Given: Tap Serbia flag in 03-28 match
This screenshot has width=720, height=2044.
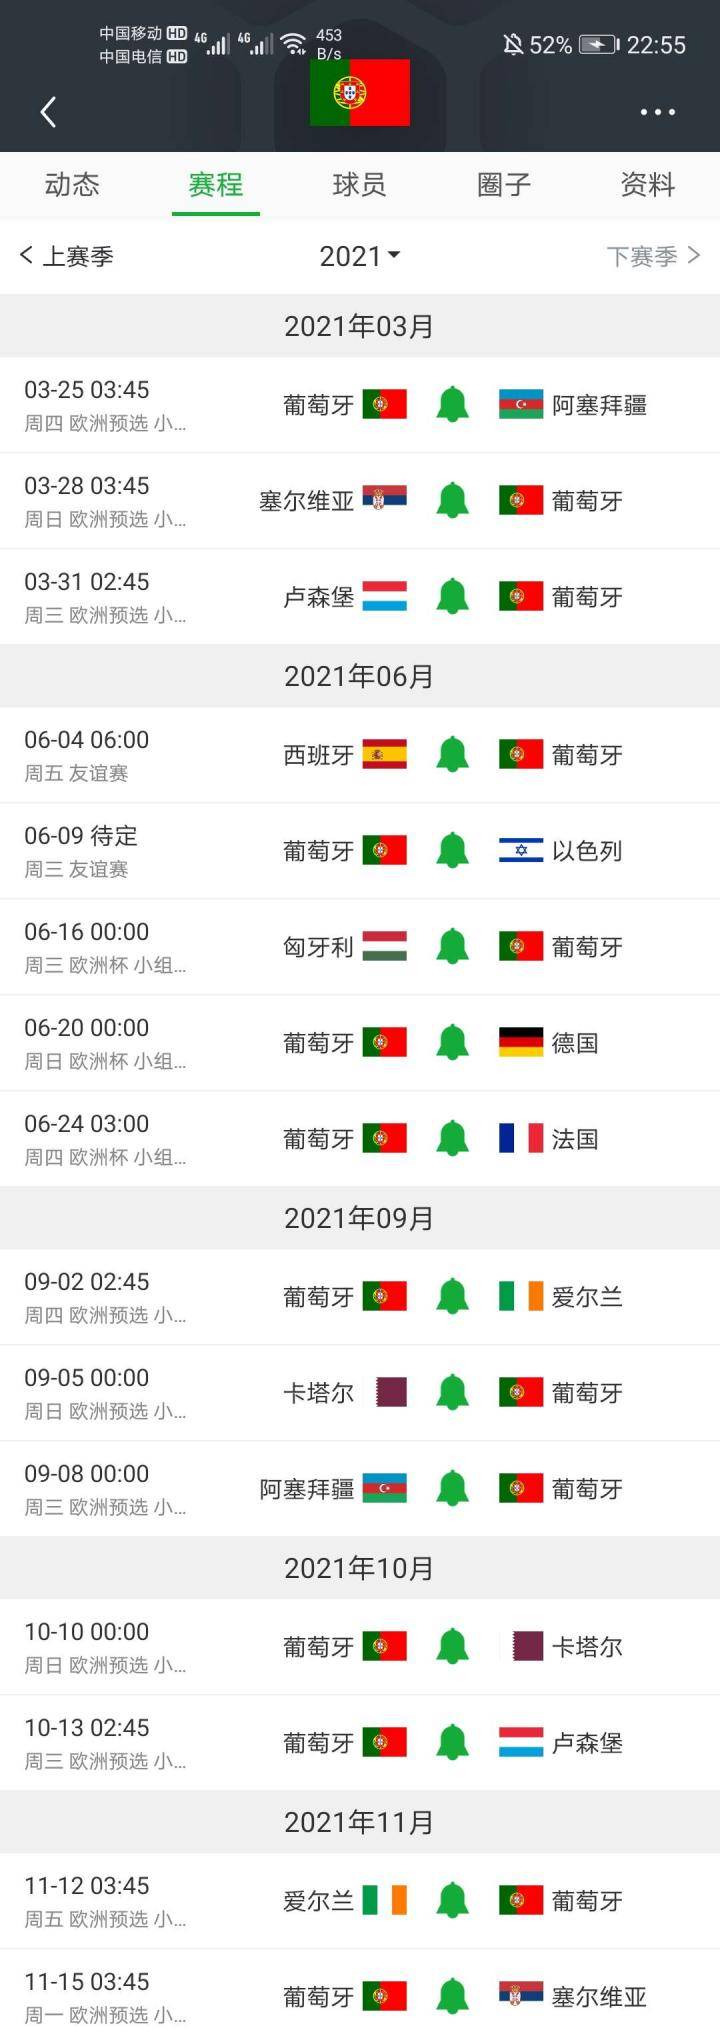Looking at the screenshot, I should click(384, 501).
